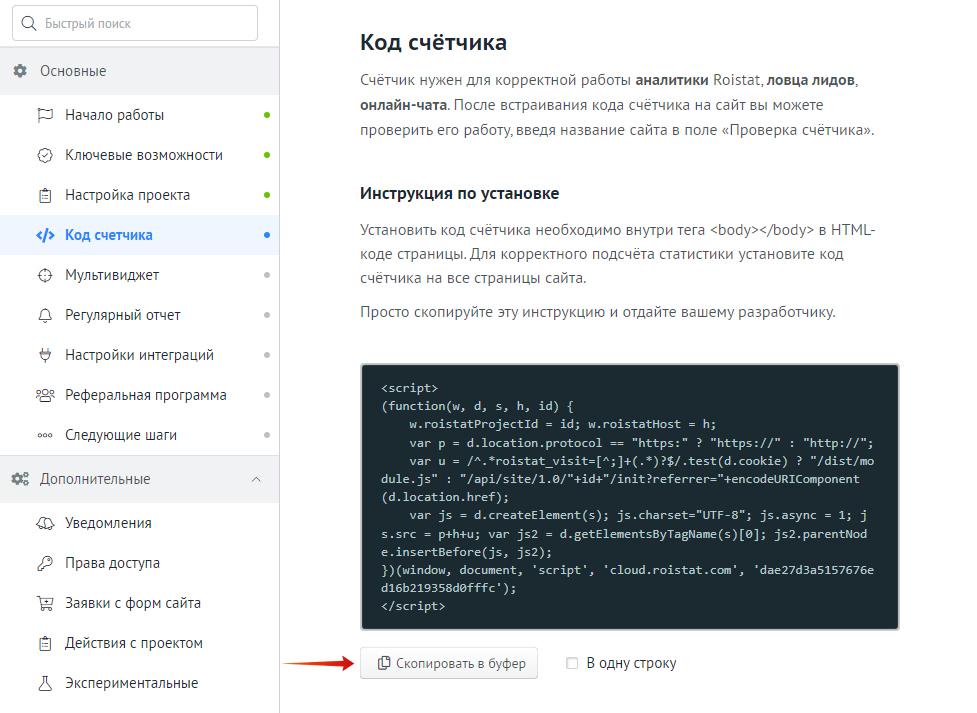Viewport: 977px width, 713px height.
Task: Click the people icon for Реферальная программа
Action: [x=45, y=395]
